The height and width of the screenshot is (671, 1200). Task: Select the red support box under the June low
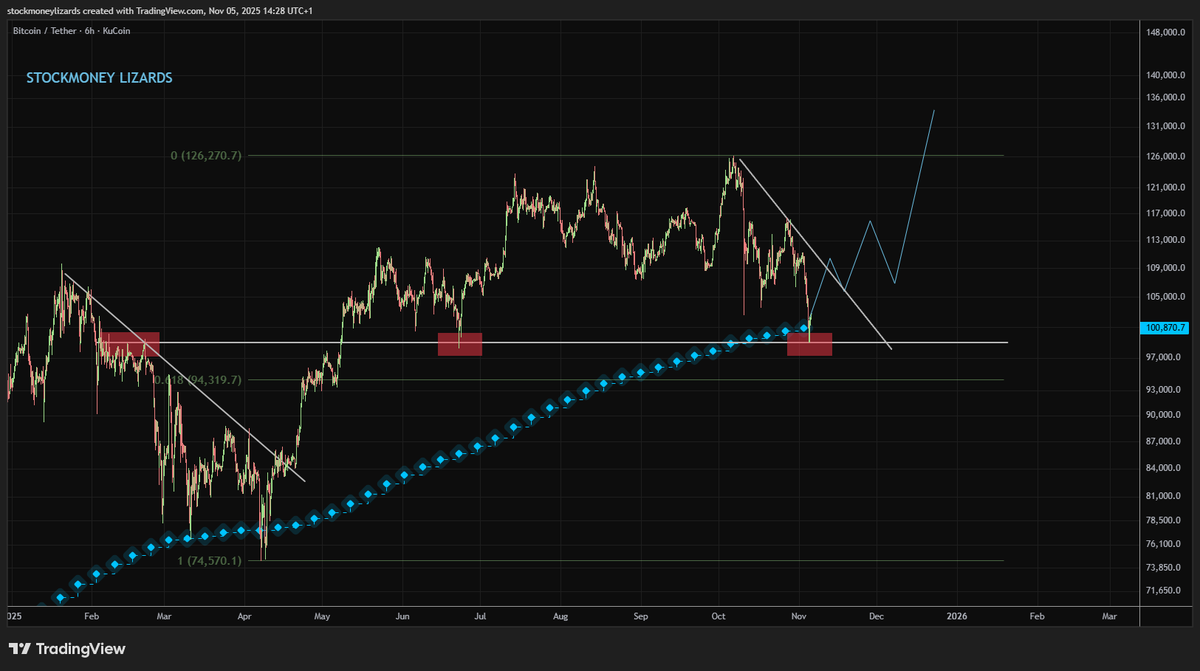tap(460, 343)
